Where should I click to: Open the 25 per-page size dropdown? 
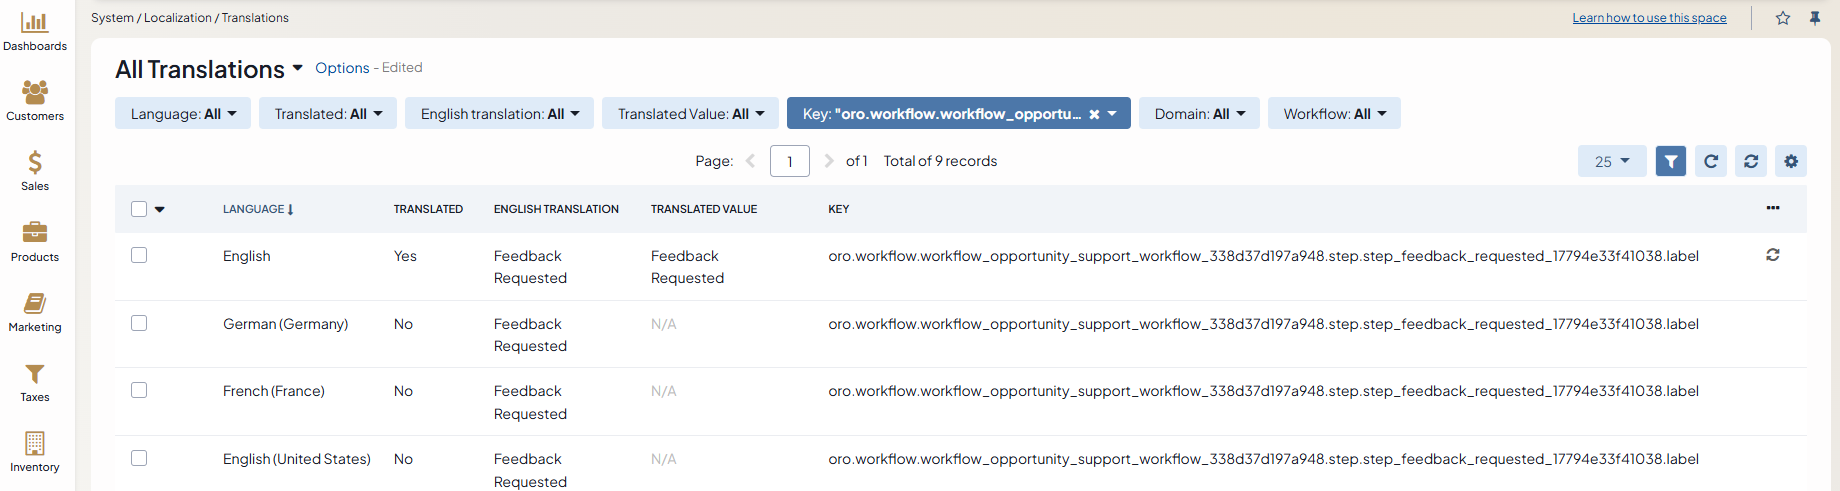1611,161
